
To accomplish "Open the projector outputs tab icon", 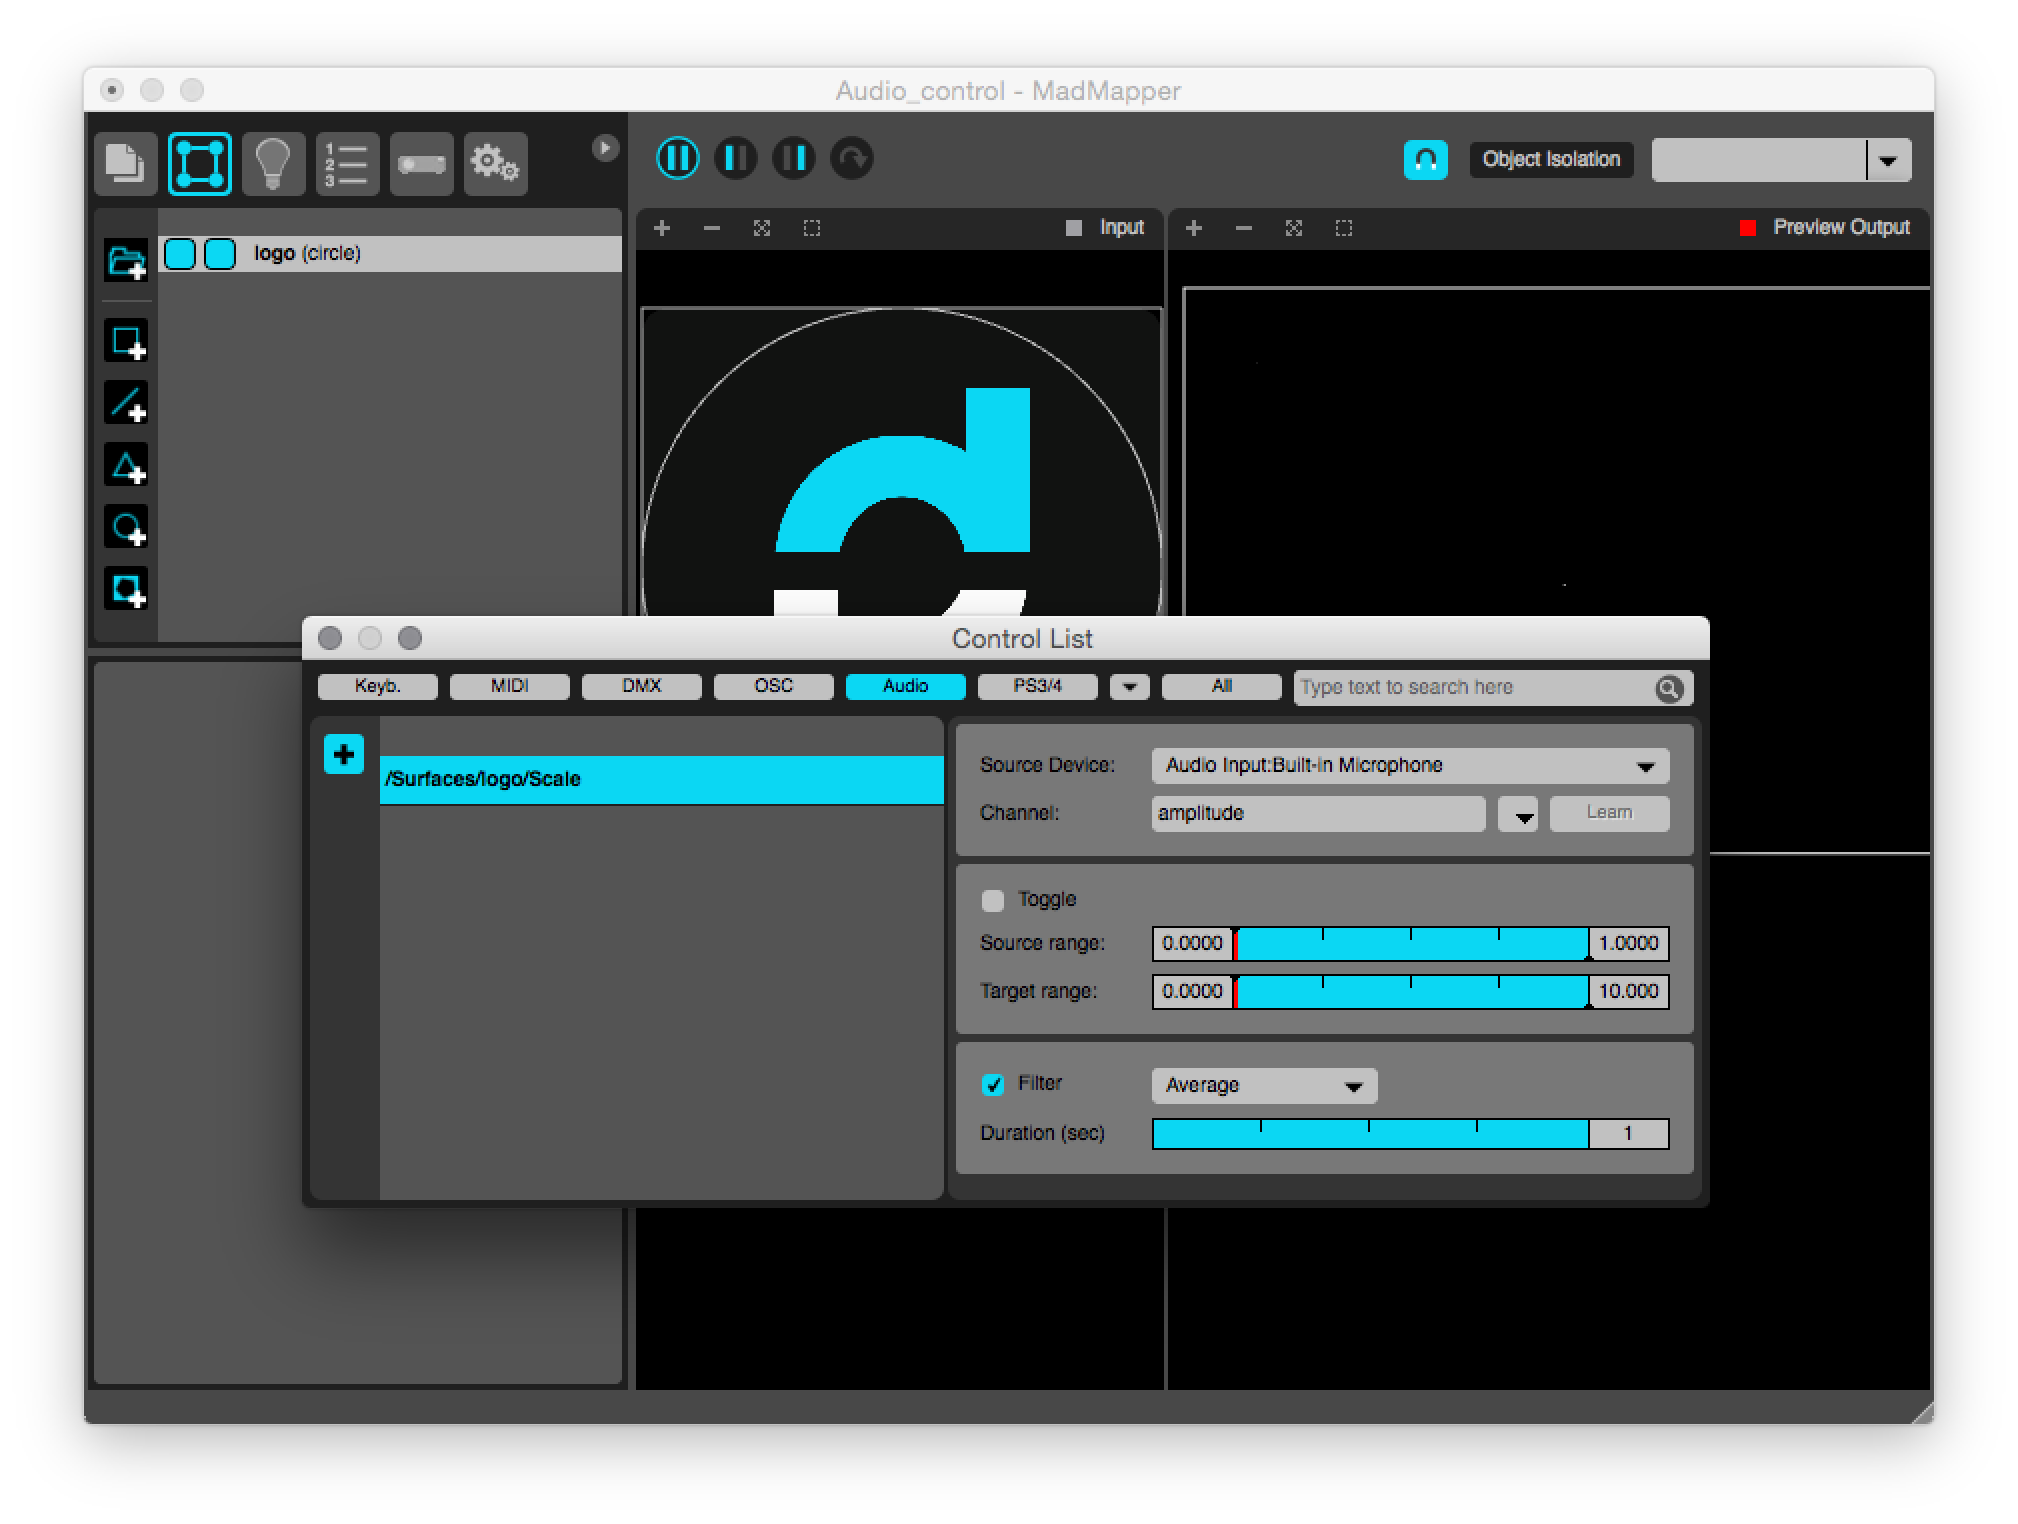I will (x=421, y=163).
